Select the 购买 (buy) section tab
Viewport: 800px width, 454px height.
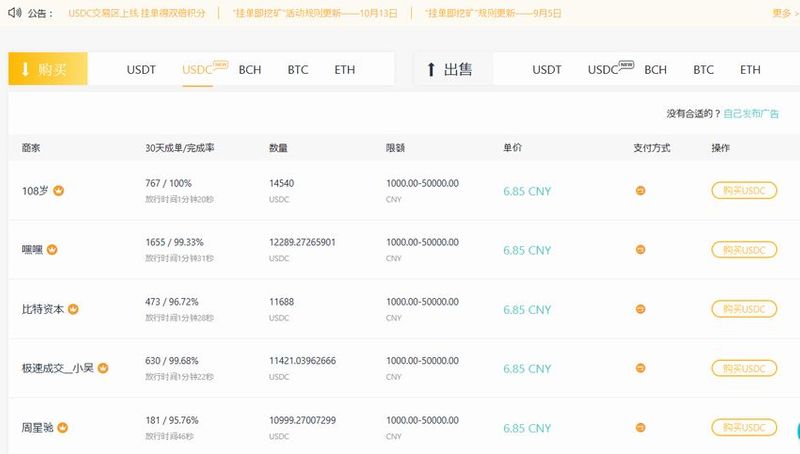48,69
